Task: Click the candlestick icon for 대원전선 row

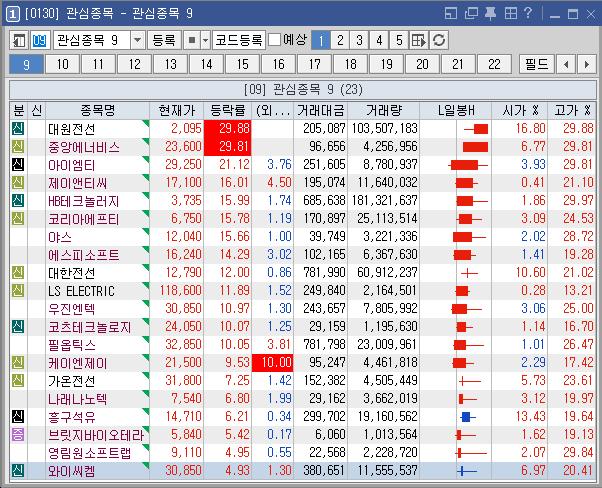Action: pos(476,129)
